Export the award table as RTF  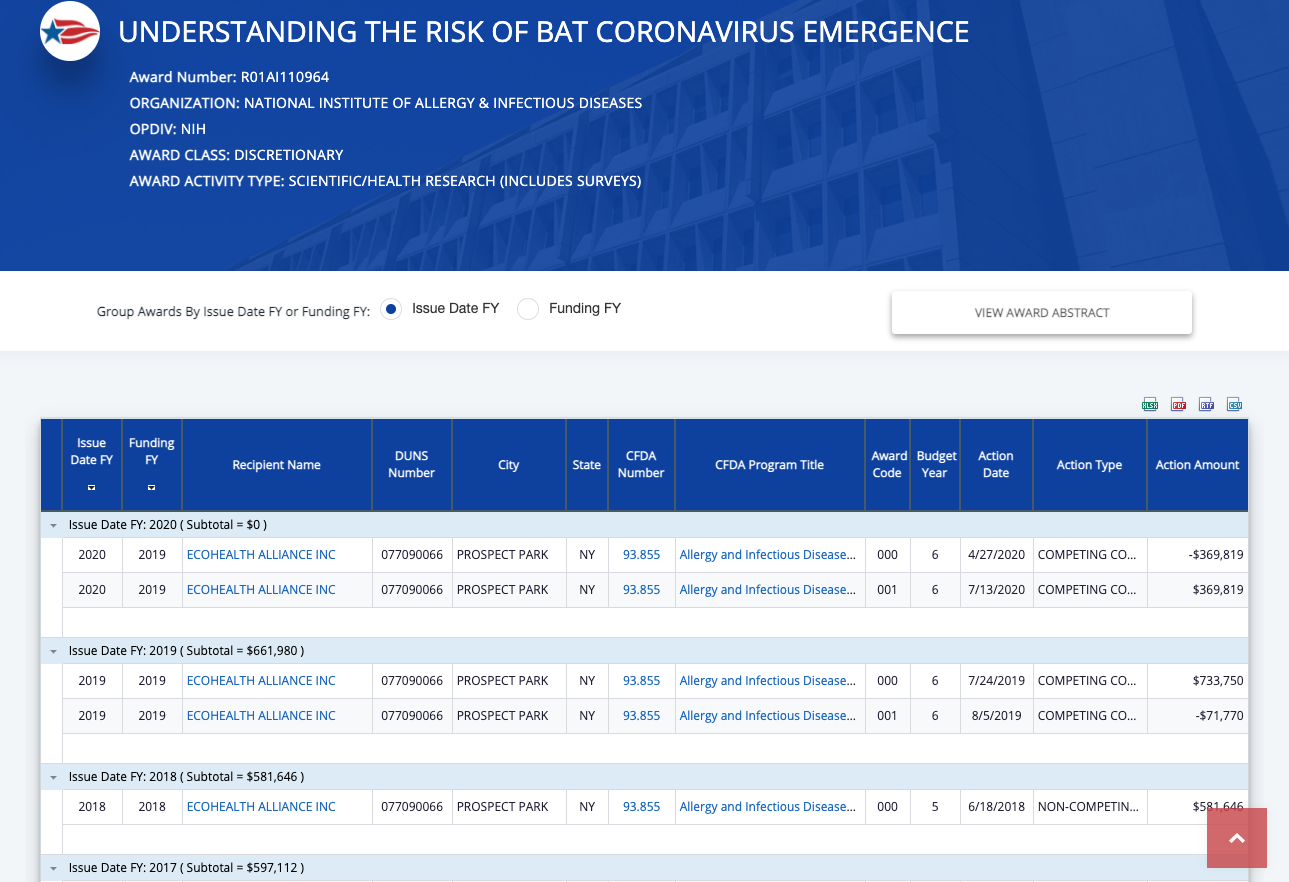(x=1206, y=404)
